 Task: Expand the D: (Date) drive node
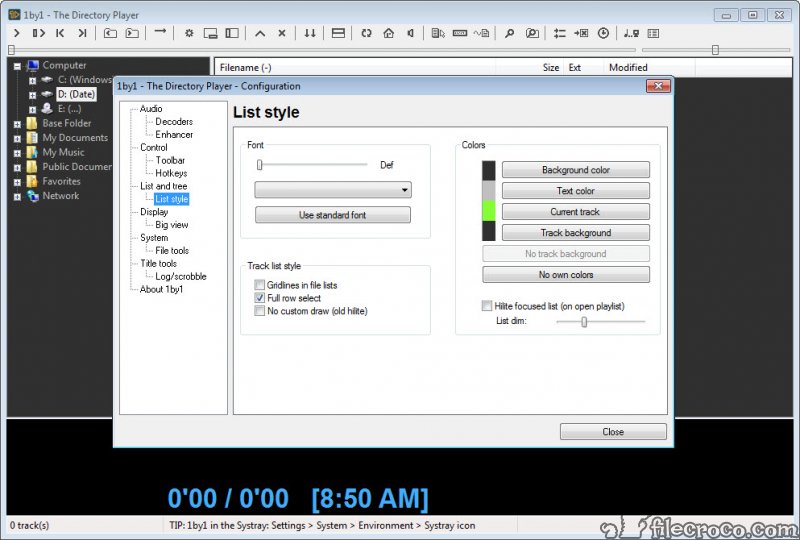32,95
